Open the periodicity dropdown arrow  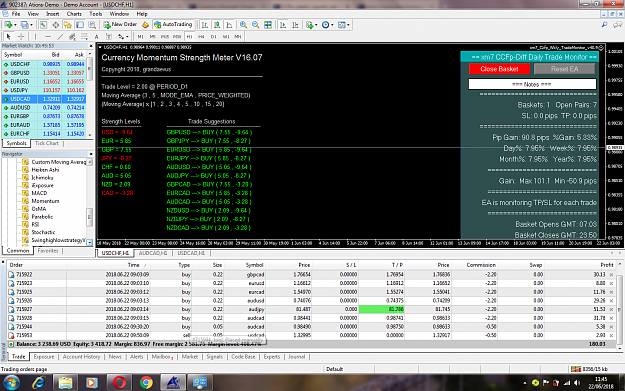pyautogui.click(x=332, y=25)
